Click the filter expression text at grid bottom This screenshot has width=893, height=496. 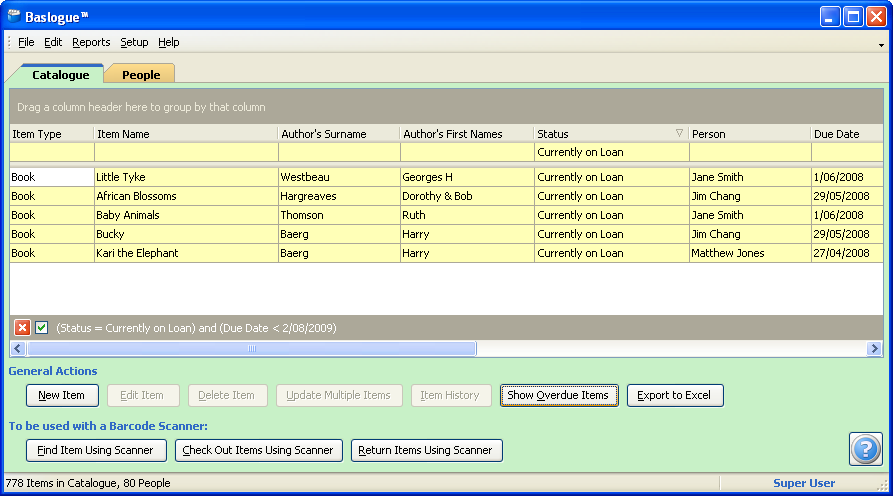[196, 328]
